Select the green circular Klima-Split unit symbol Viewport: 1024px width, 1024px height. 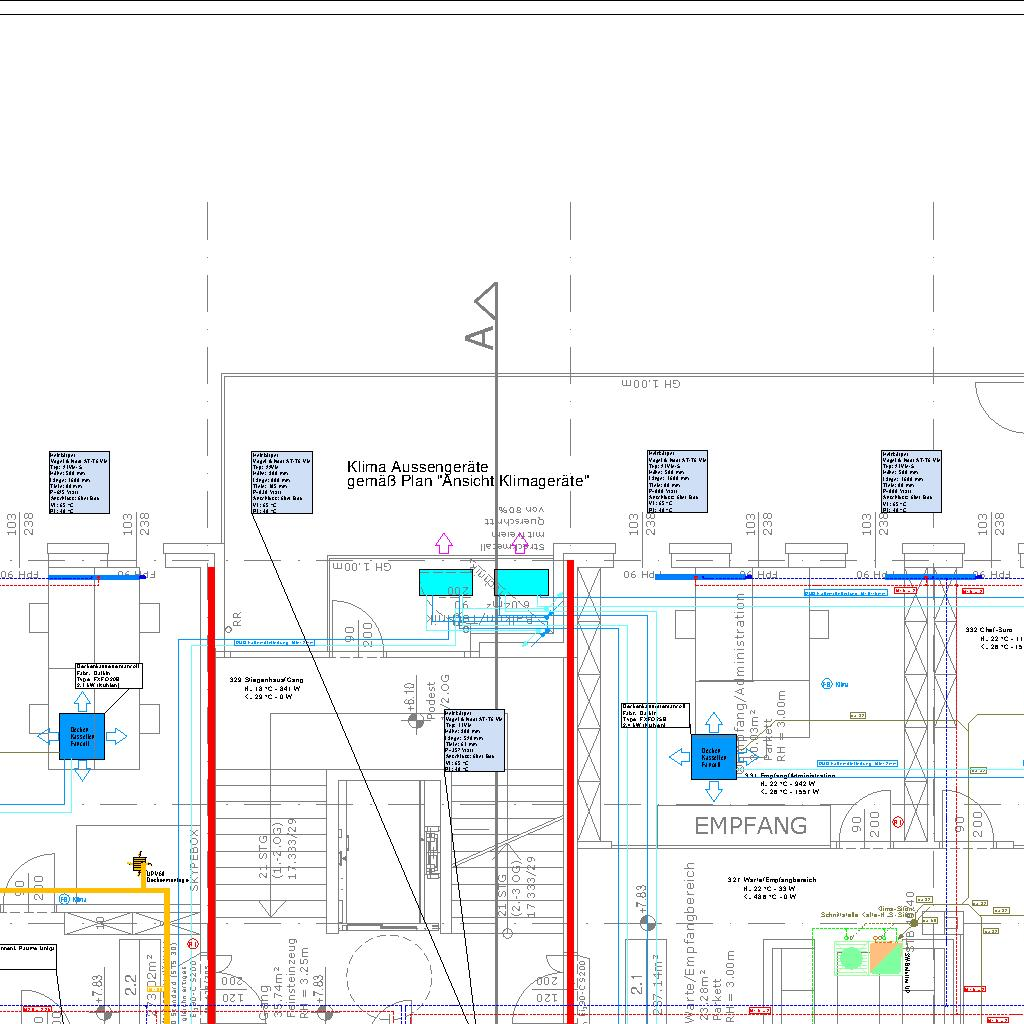point(851,958)
